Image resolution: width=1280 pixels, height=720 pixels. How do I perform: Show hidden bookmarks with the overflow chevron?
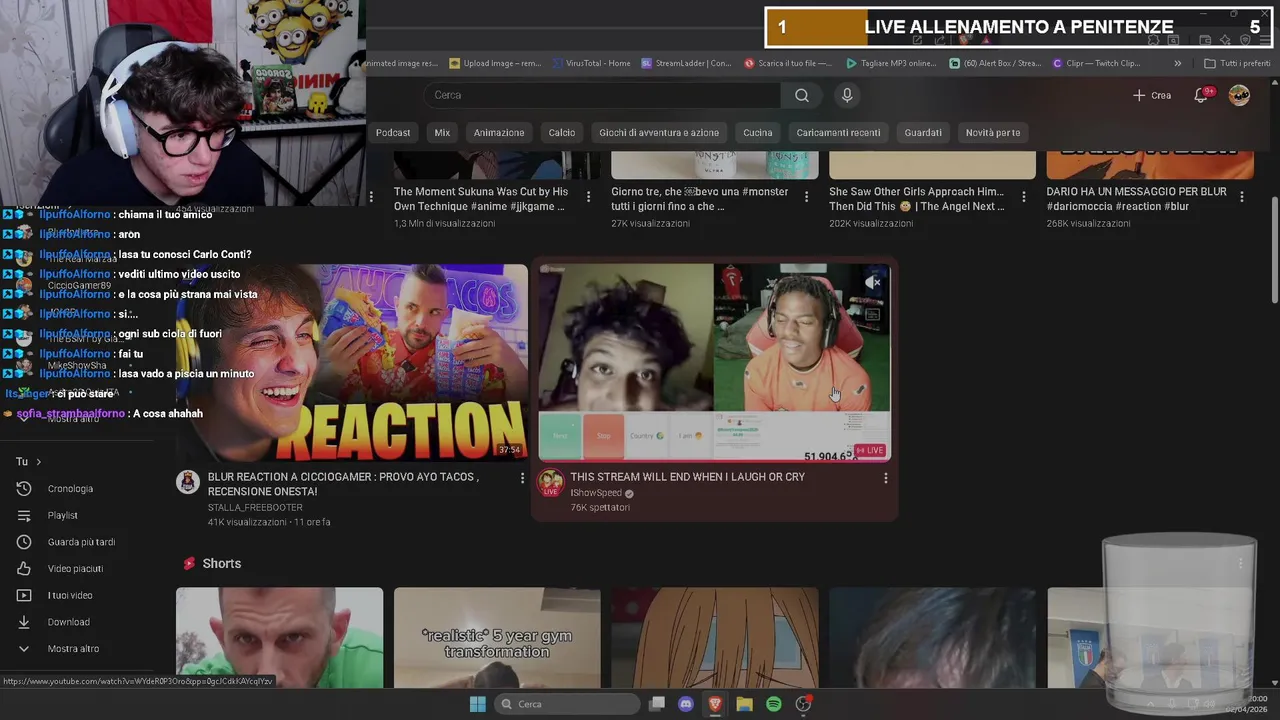pos(1177,63)
